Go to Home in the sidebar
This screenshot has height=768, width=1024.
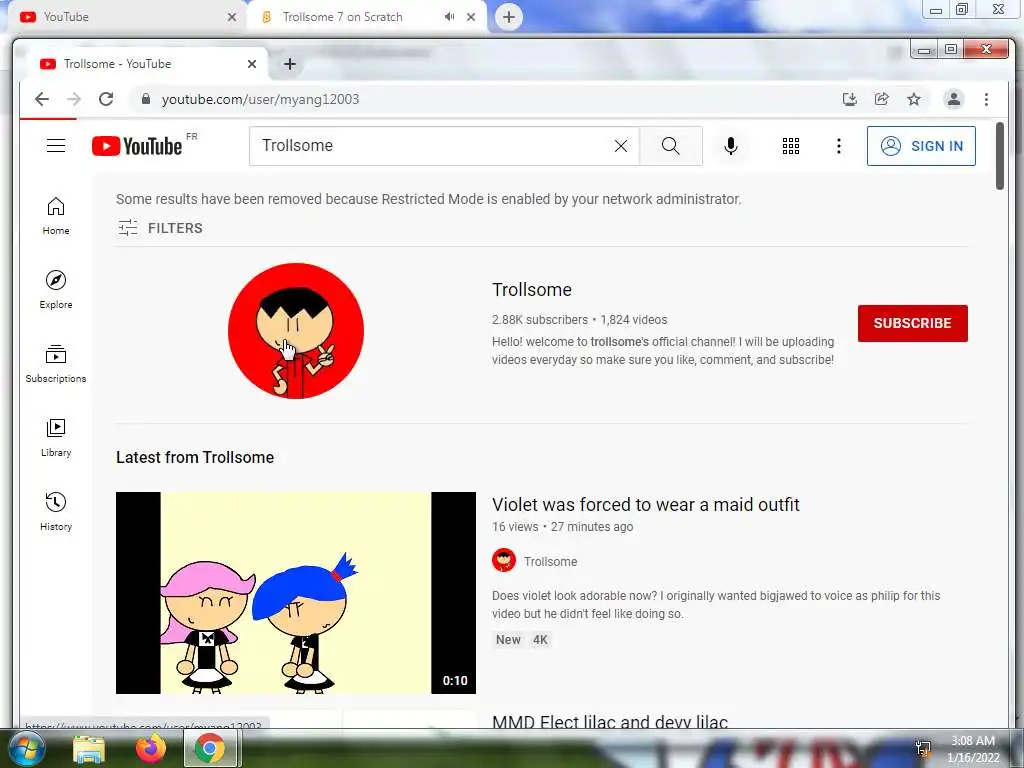[56, 216]
